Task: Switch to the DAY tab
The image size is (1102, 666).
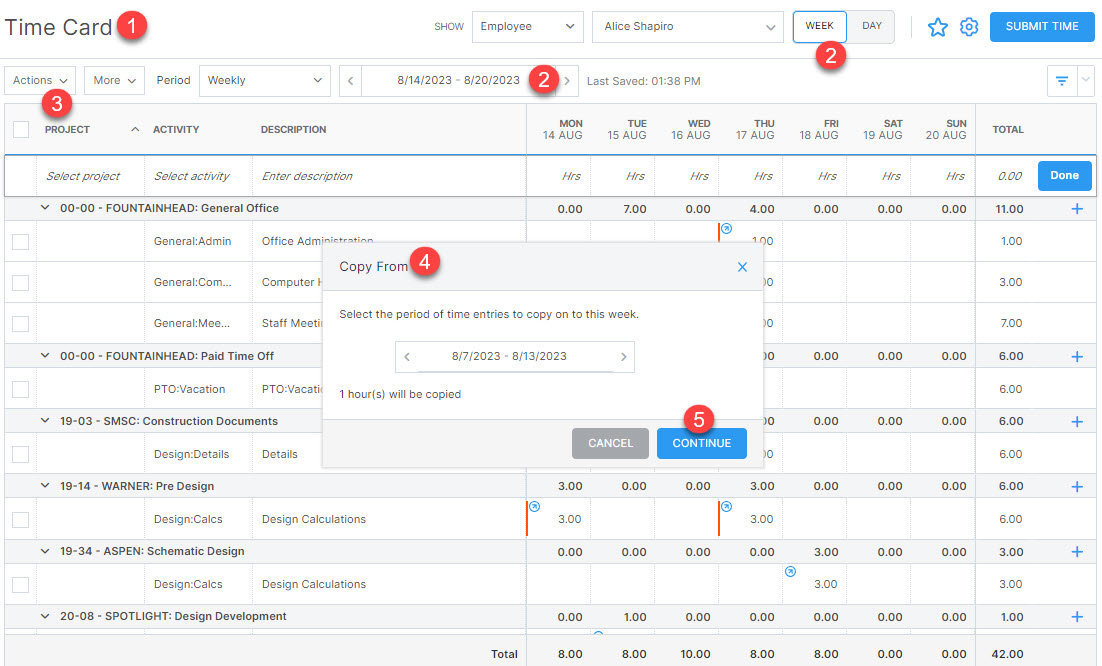Action: click(x=869, y=27)
